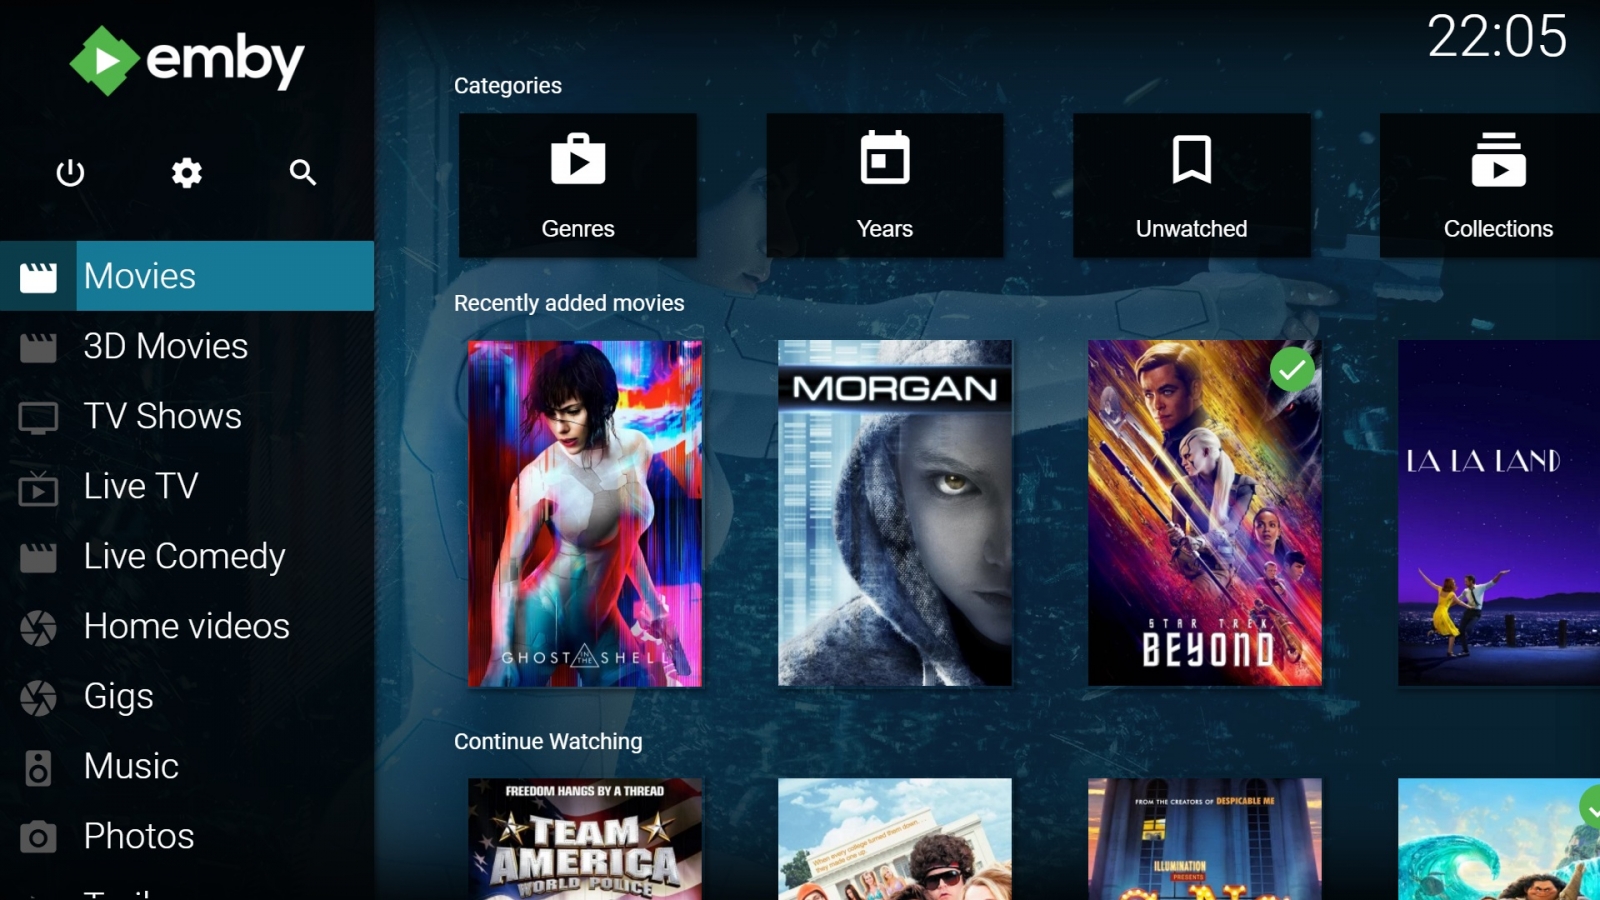Click the Collections stacked-video icon
Viewport: 1600px width, 900px height.
tap(1498, 159)
